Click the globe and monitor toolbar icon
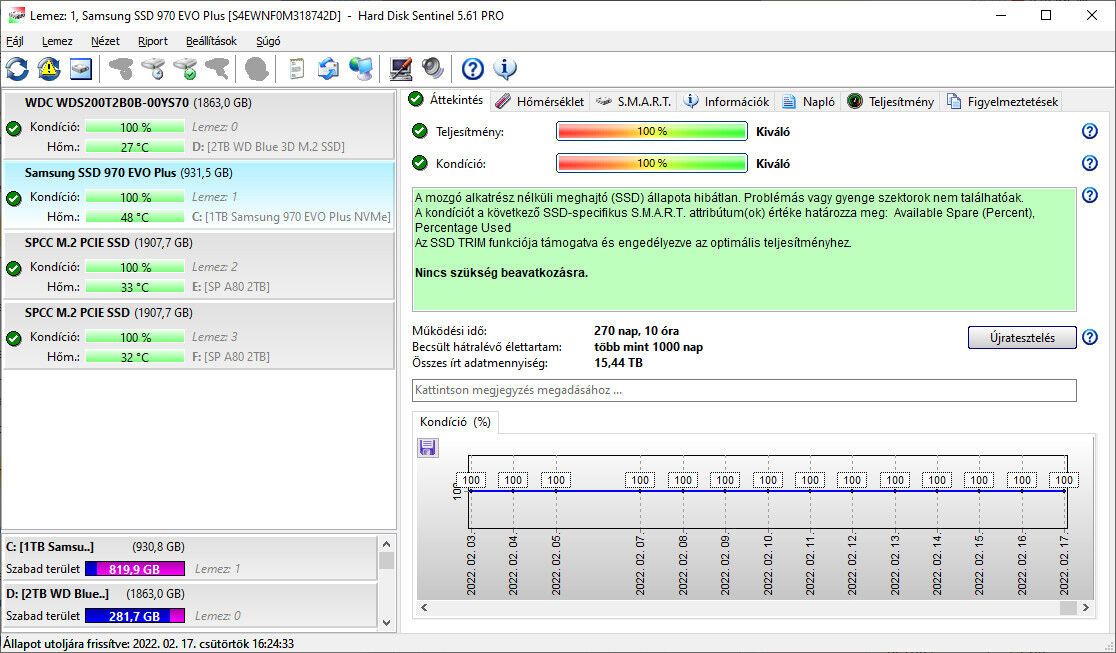The height and width of the screenshot is (653, 1116). click(x=360, y=69)
